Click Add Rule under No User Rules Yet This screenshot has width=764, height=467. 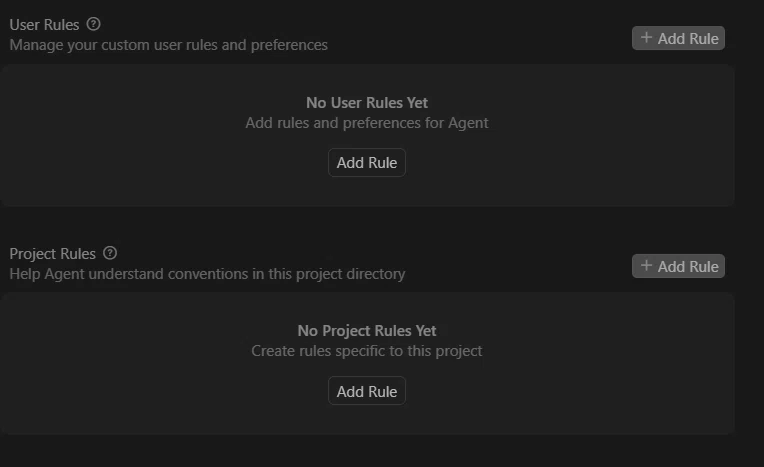click(x=367, y=162)
